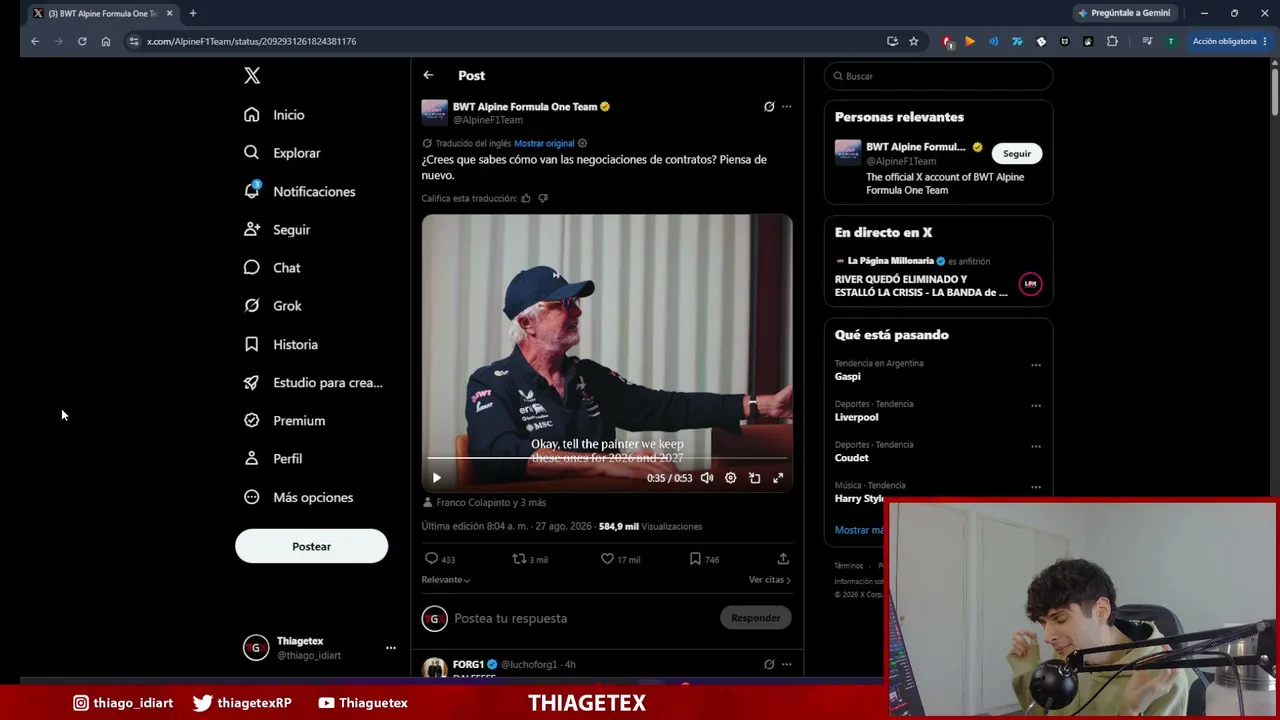Expand Más opciones in the sidebar

[x=299, y=497]
